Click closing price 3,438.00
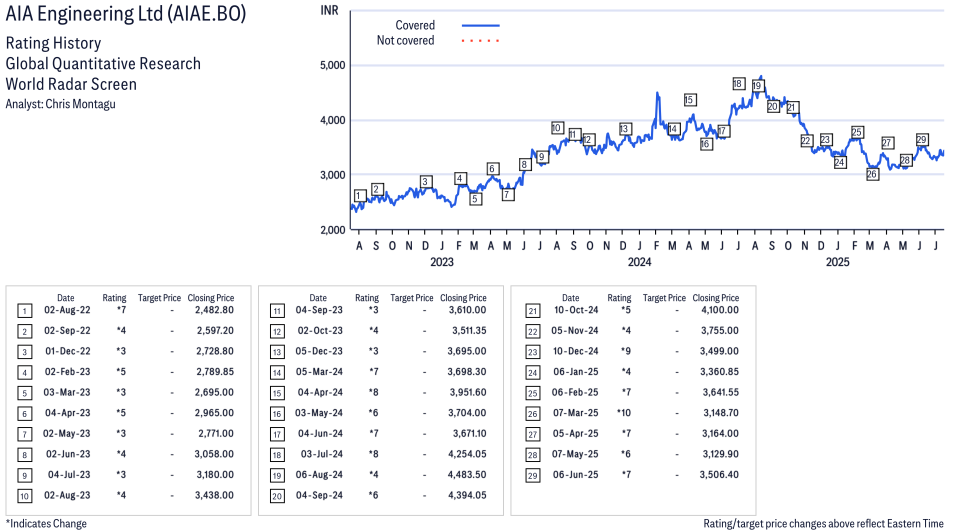The image size is (955, 530). coord(214,495)
